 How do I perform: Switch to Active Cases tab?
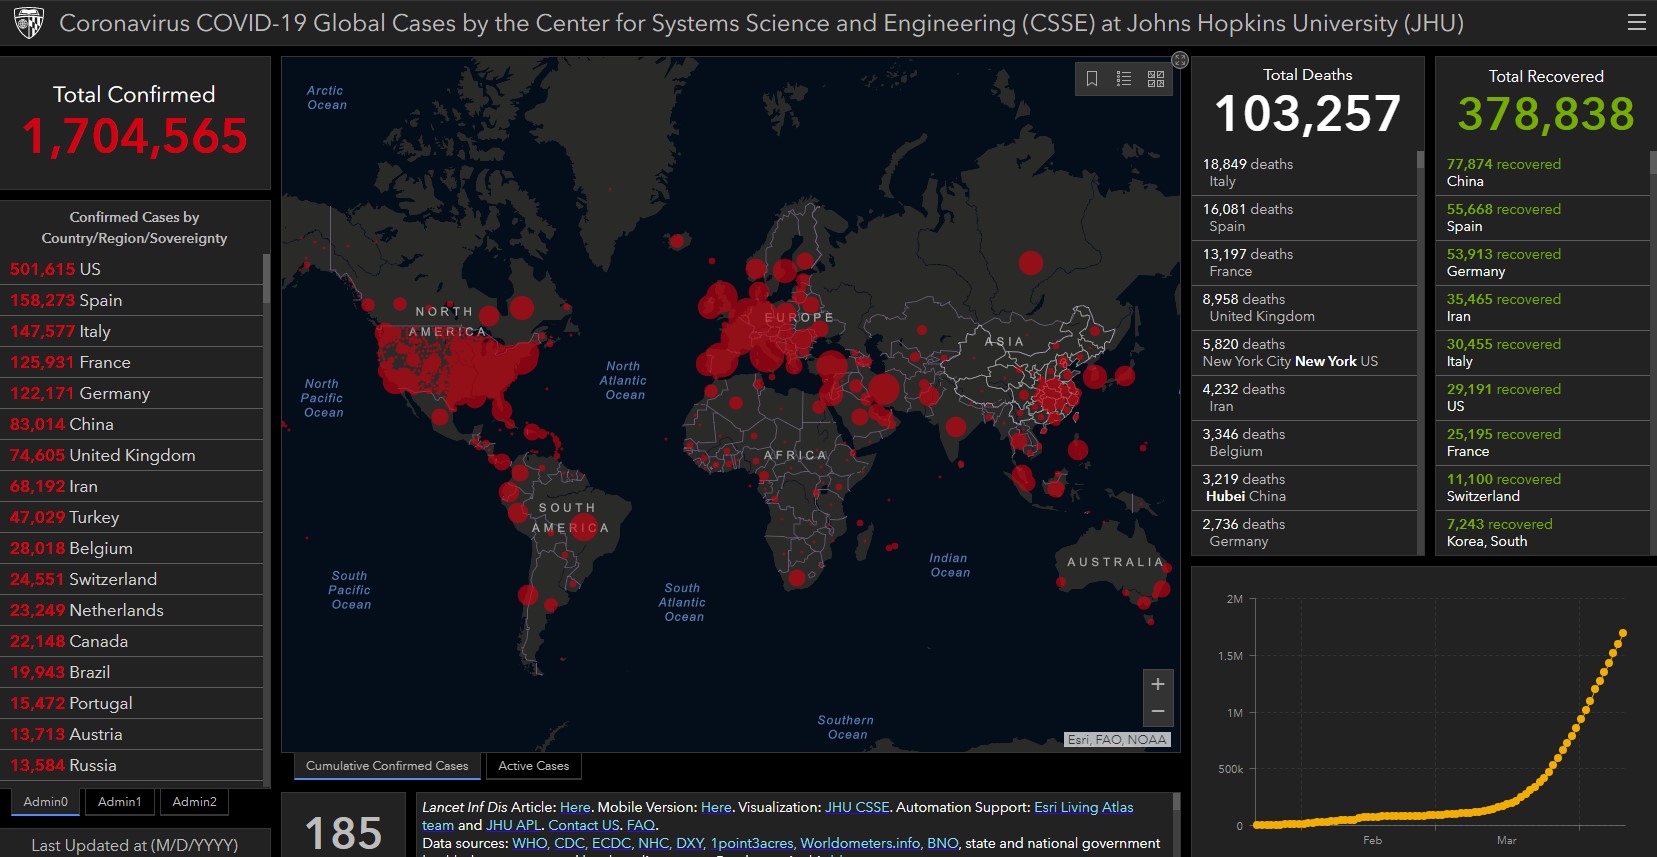[x=534, y=766]
